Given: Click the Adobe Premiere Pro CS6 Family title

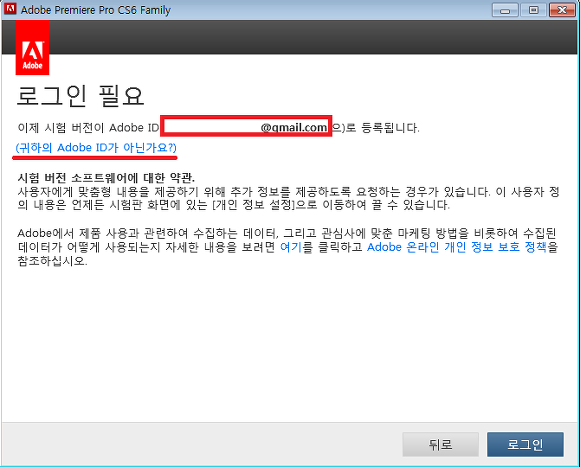Looking at the screenshot, I should coord(96,10).
